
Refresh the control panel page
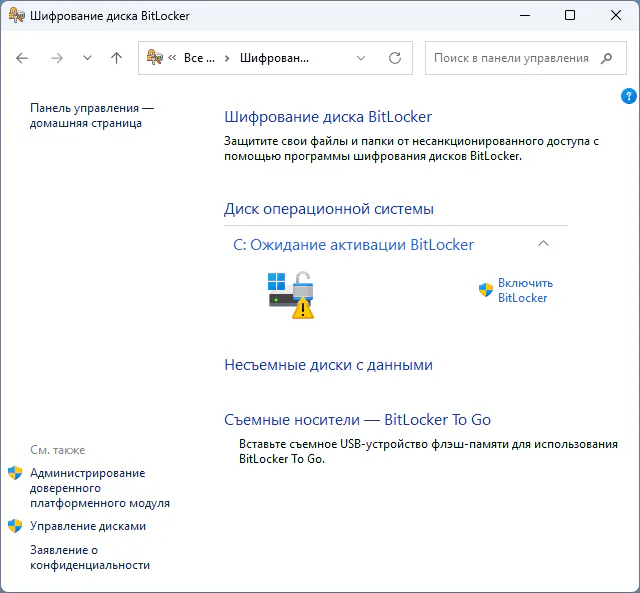pos(395,58)
